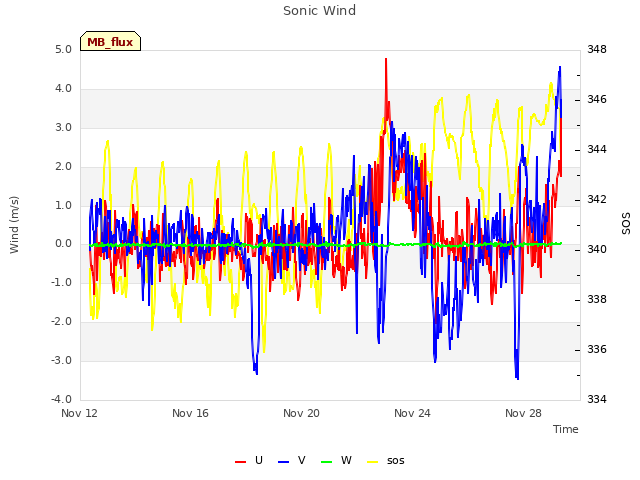
Task: Click the red U peak near 5.0
Action: pyautogui.click(x=386, y=60)
